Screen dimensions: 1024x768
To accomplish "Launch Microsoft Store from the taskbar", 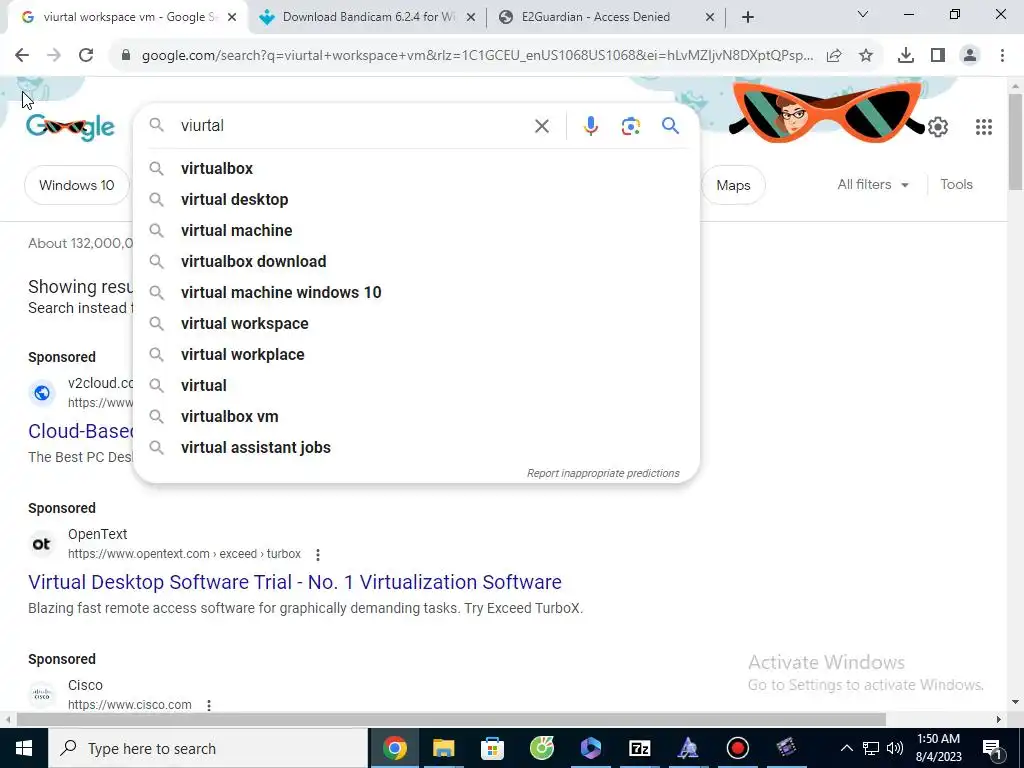I will point(492,748).
